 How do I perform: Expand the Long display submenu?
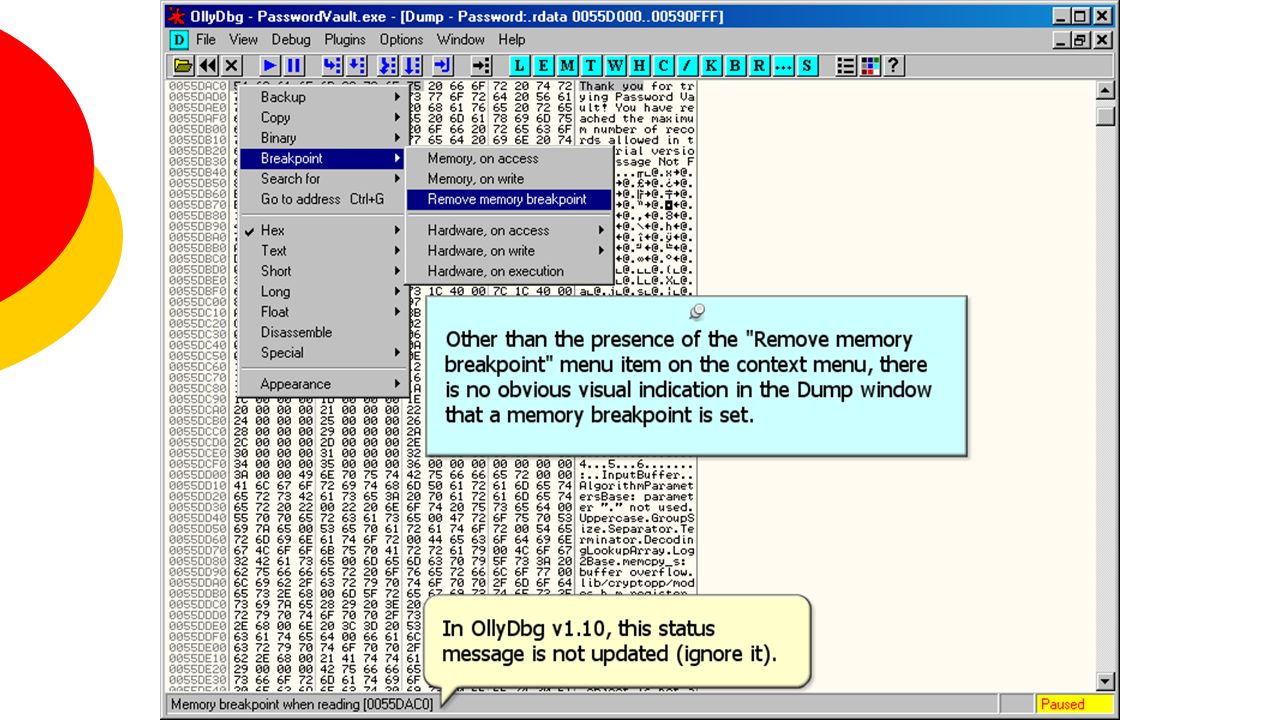323,292
